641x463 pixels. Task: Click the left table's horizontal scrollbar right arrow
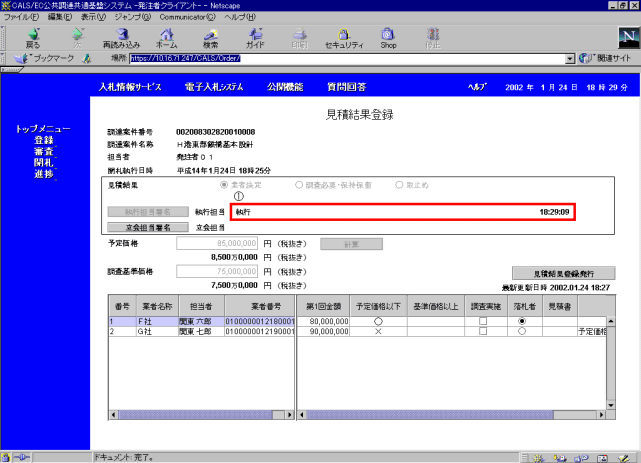tap(289, 415)
